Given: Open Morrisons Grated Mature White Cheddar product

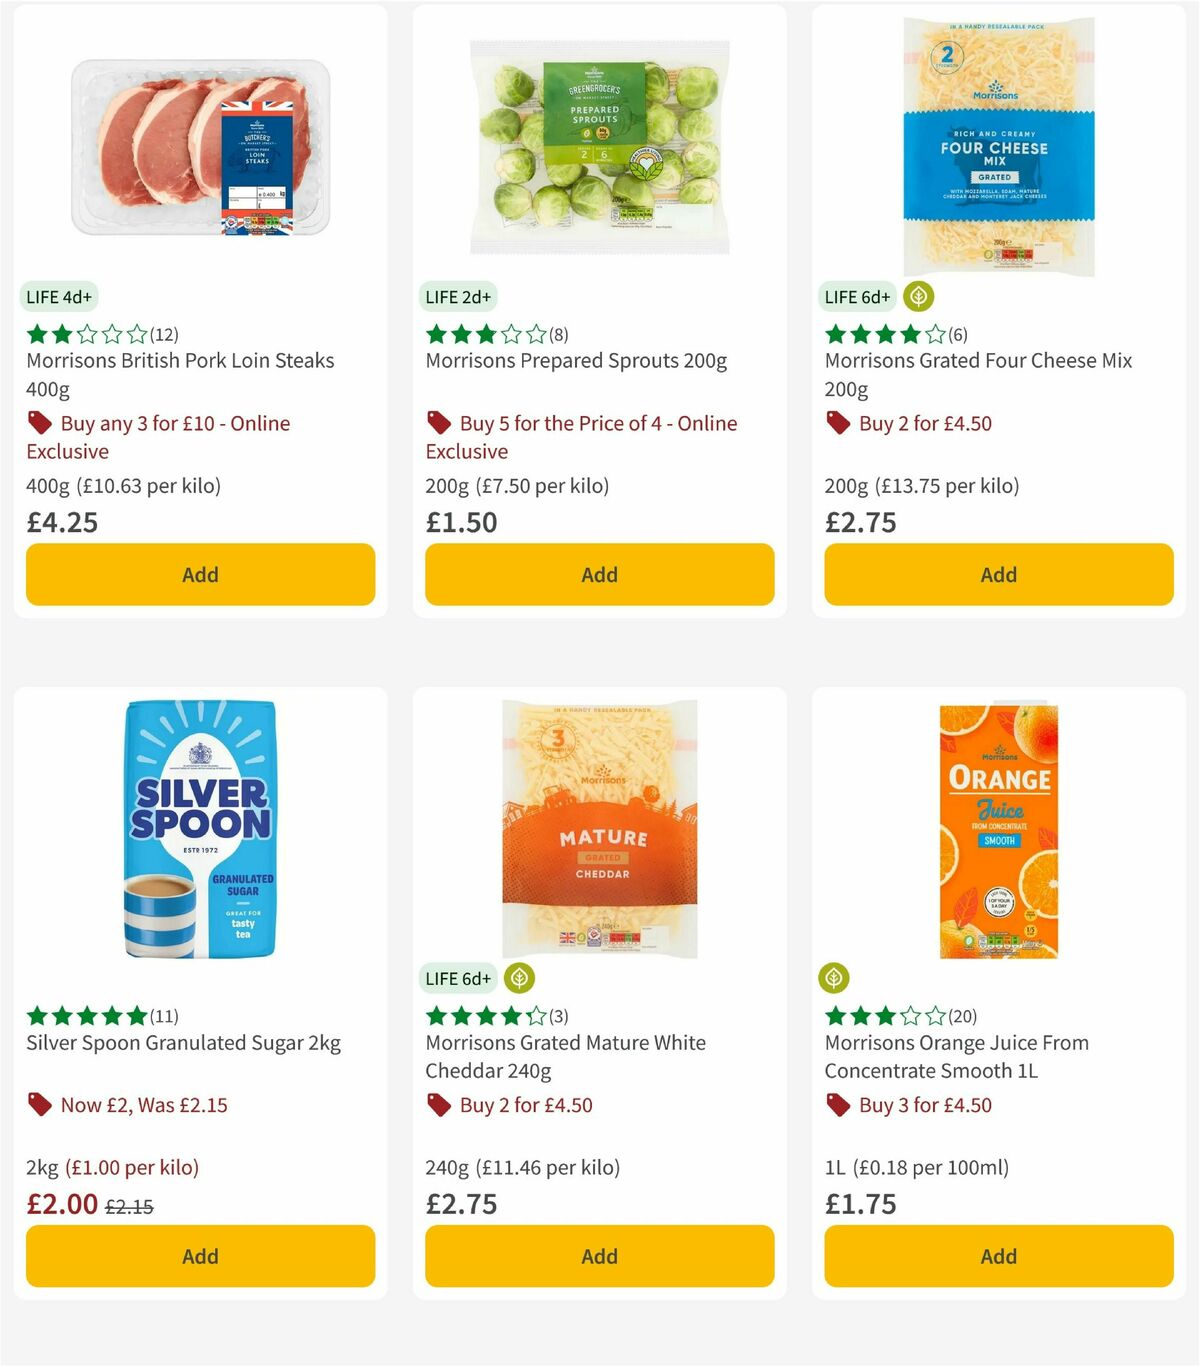Looking at the screenshot, I should click(x=565, y=1056).
